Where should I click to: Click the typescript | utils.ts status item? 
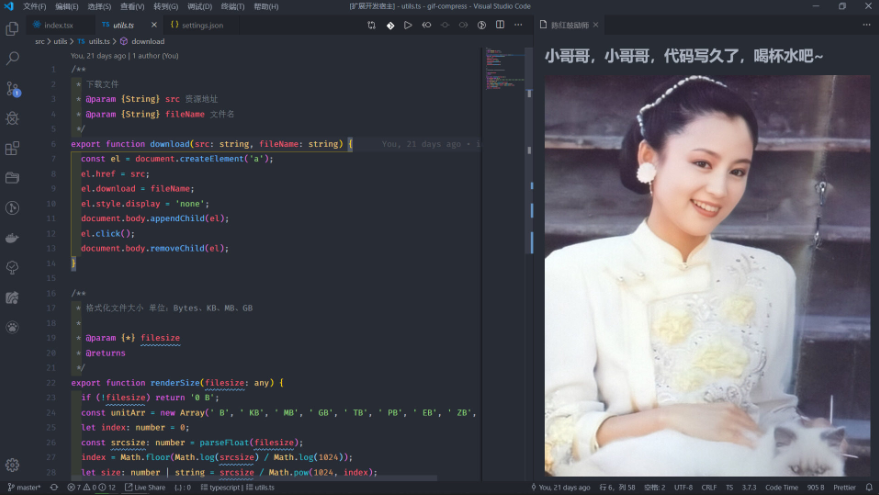point(238,487)
